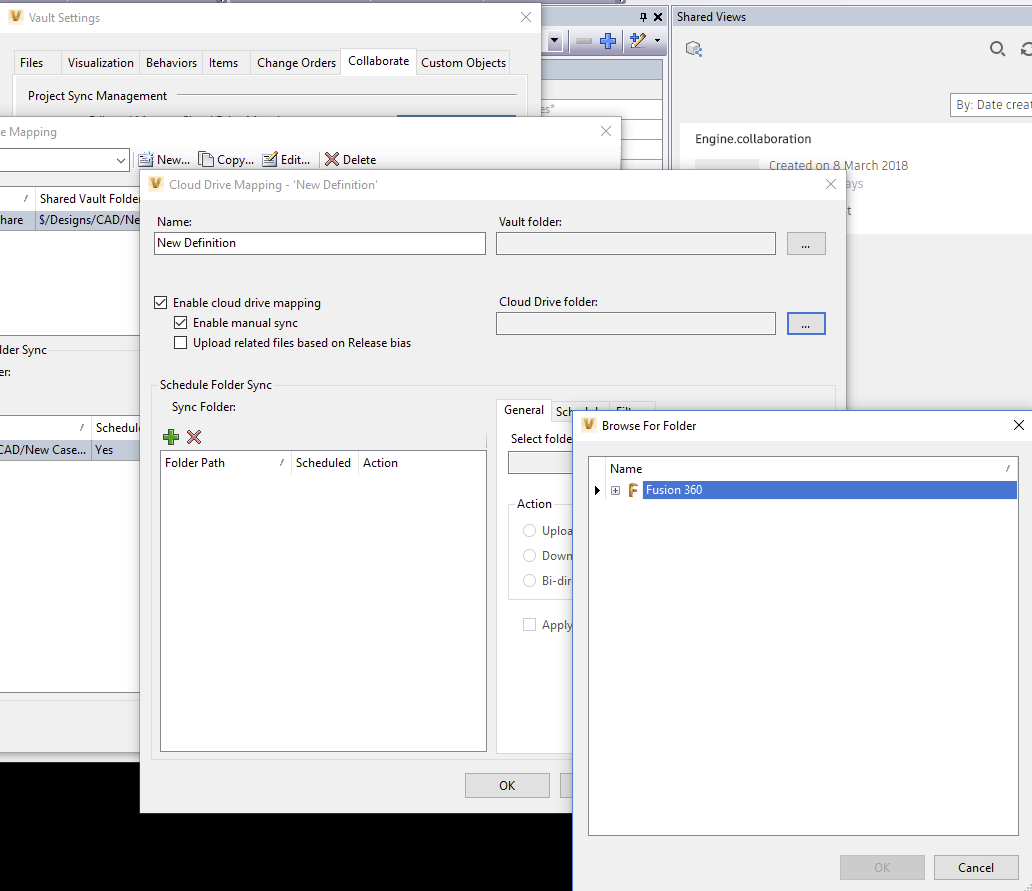Viewport: 1032px width, 891px height.
Task: Expand the Fusion 360 folder node
Action: (616, 490)
